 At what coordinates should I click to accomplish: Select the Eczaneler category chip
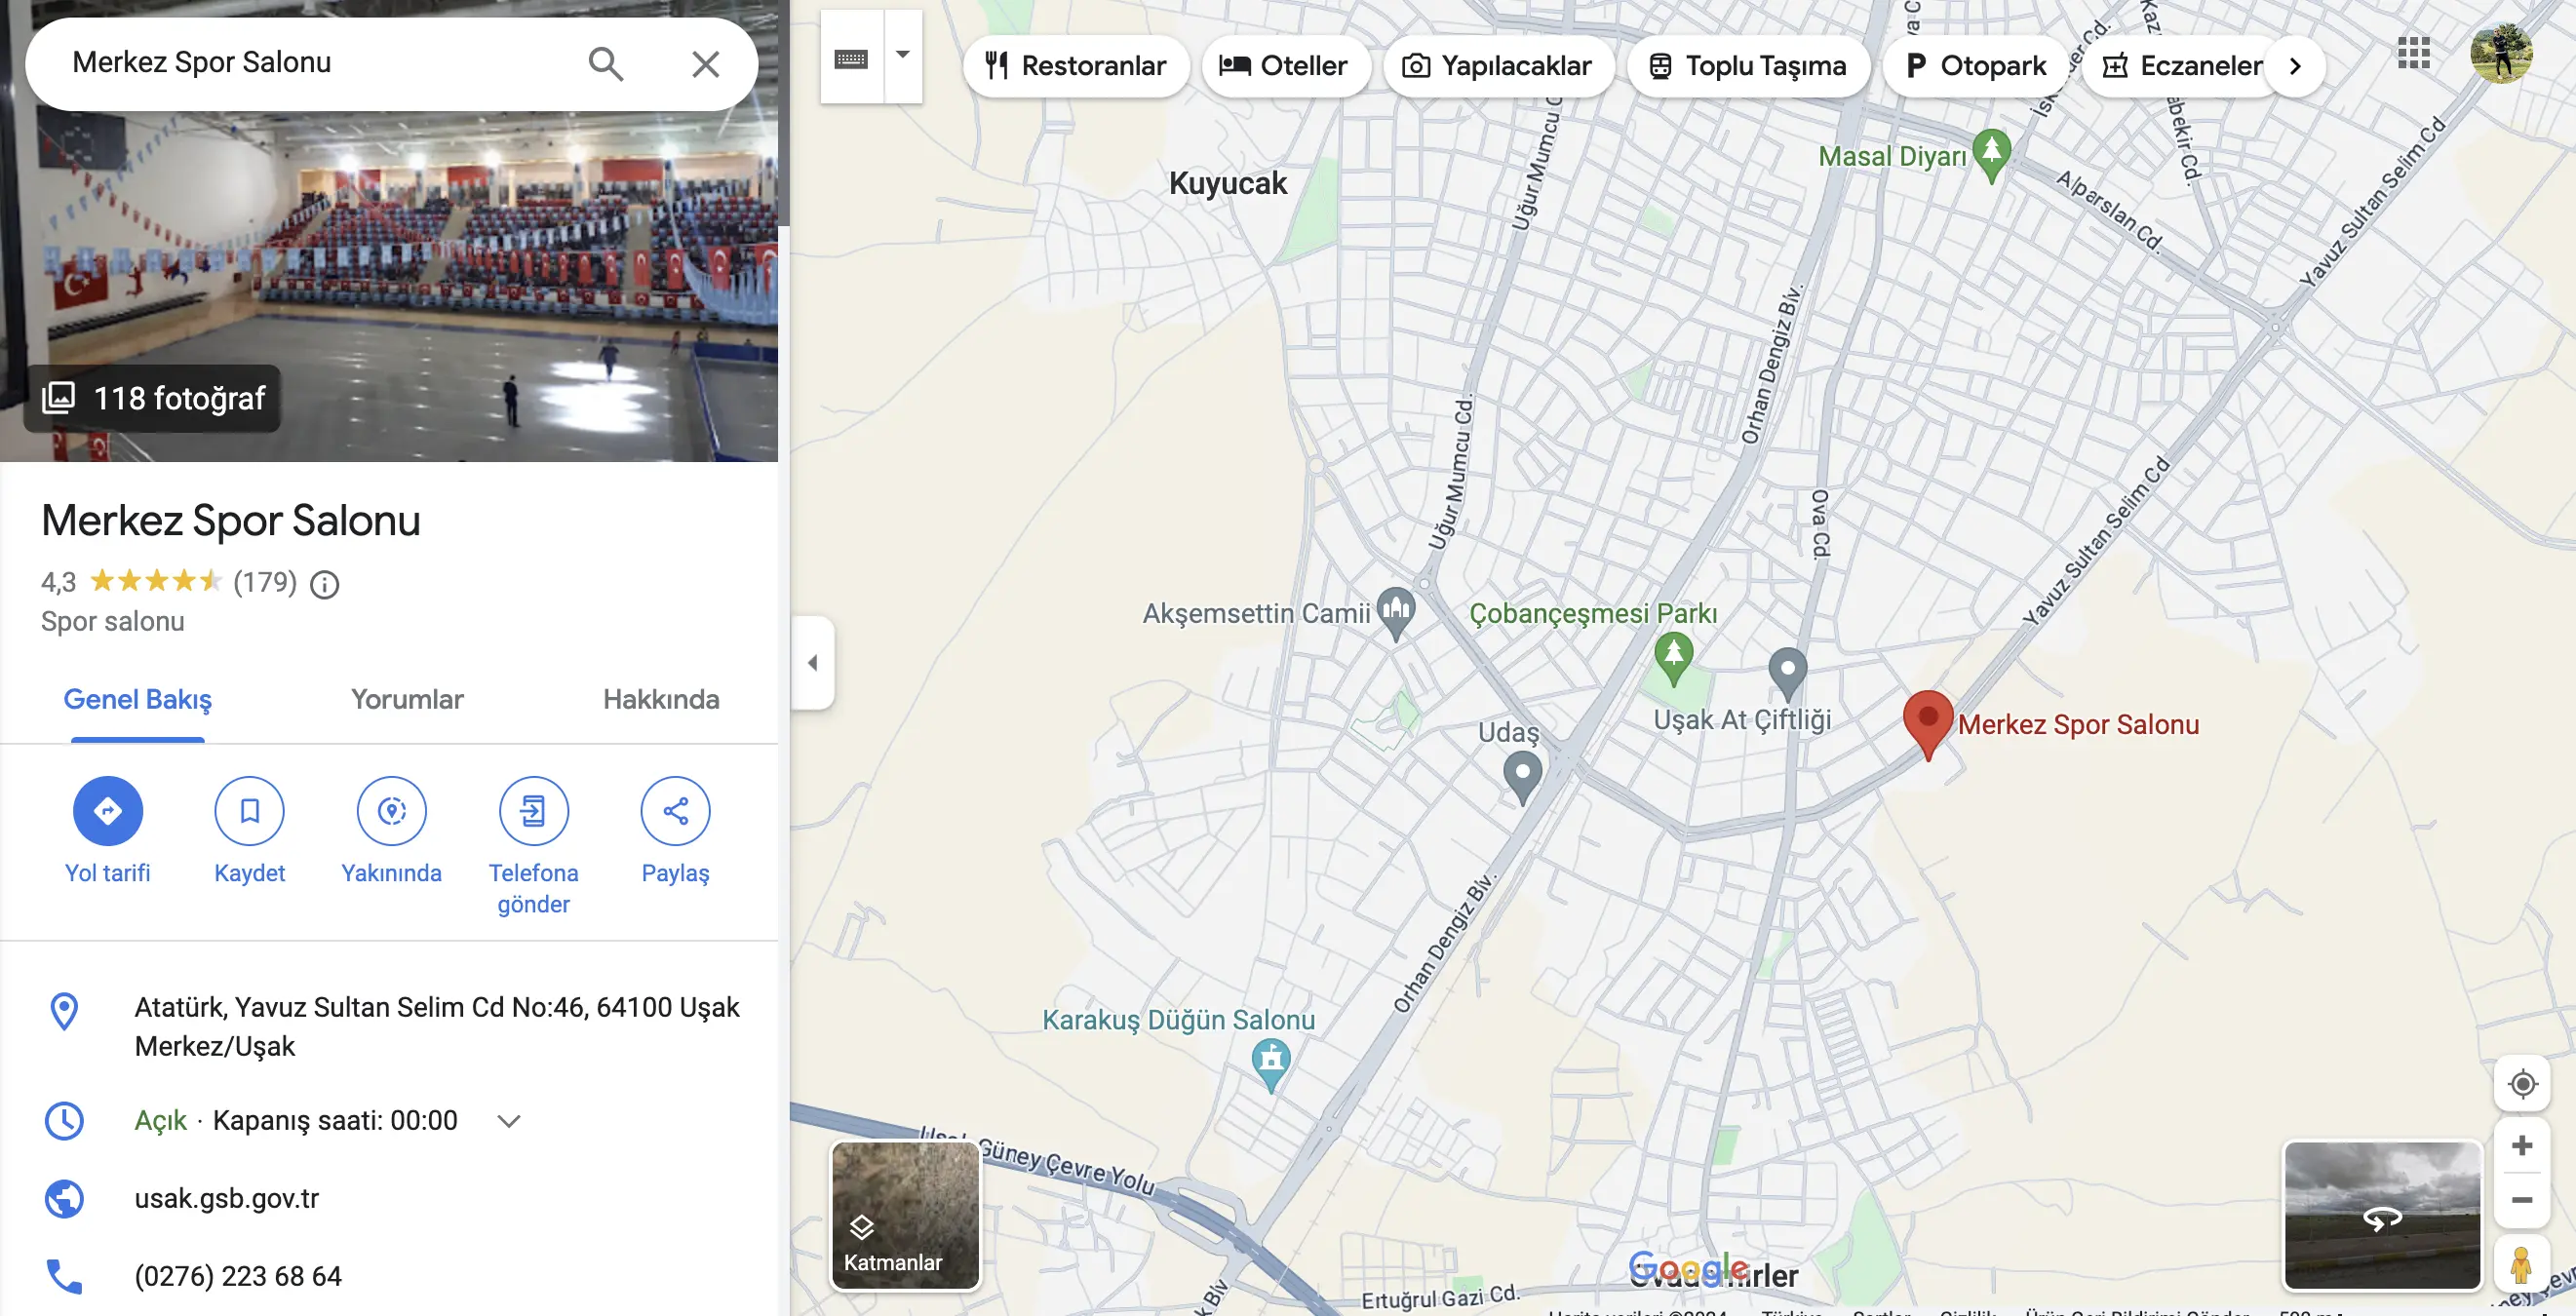[2182, 66]
